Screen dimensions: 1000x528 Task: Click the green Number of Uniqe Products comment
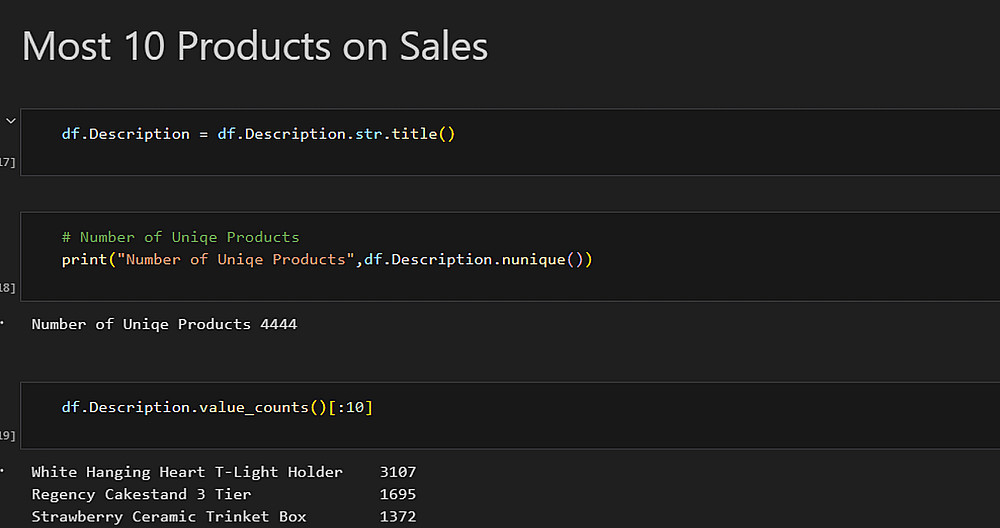180,237
